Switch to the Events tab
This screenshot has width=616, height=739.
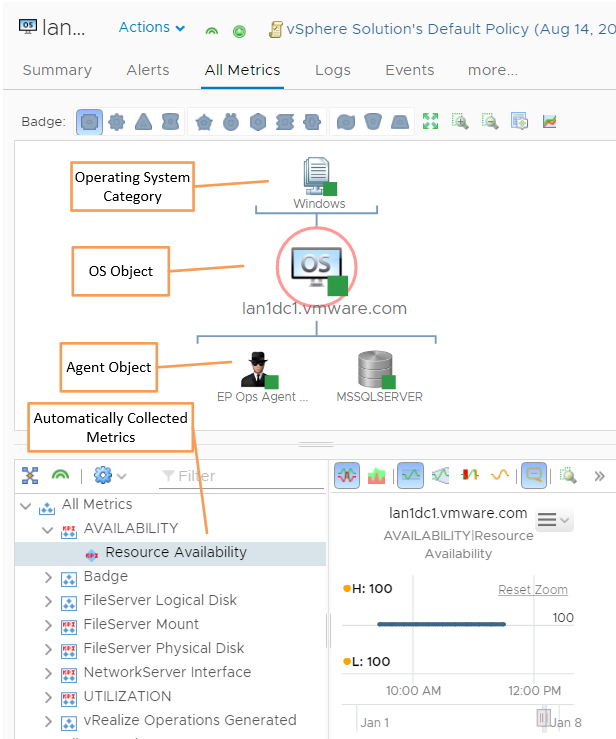pyautogui.click(x=410, y=70)
